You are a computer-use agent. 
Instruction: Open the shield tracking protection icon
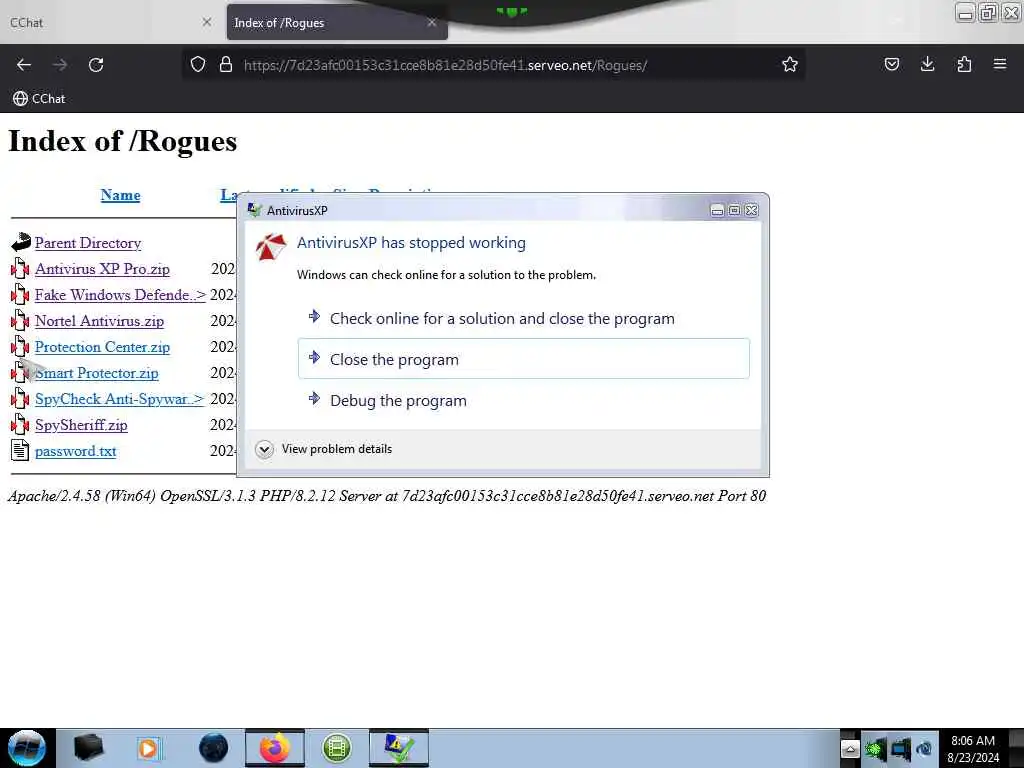click(x=198, y=65)
